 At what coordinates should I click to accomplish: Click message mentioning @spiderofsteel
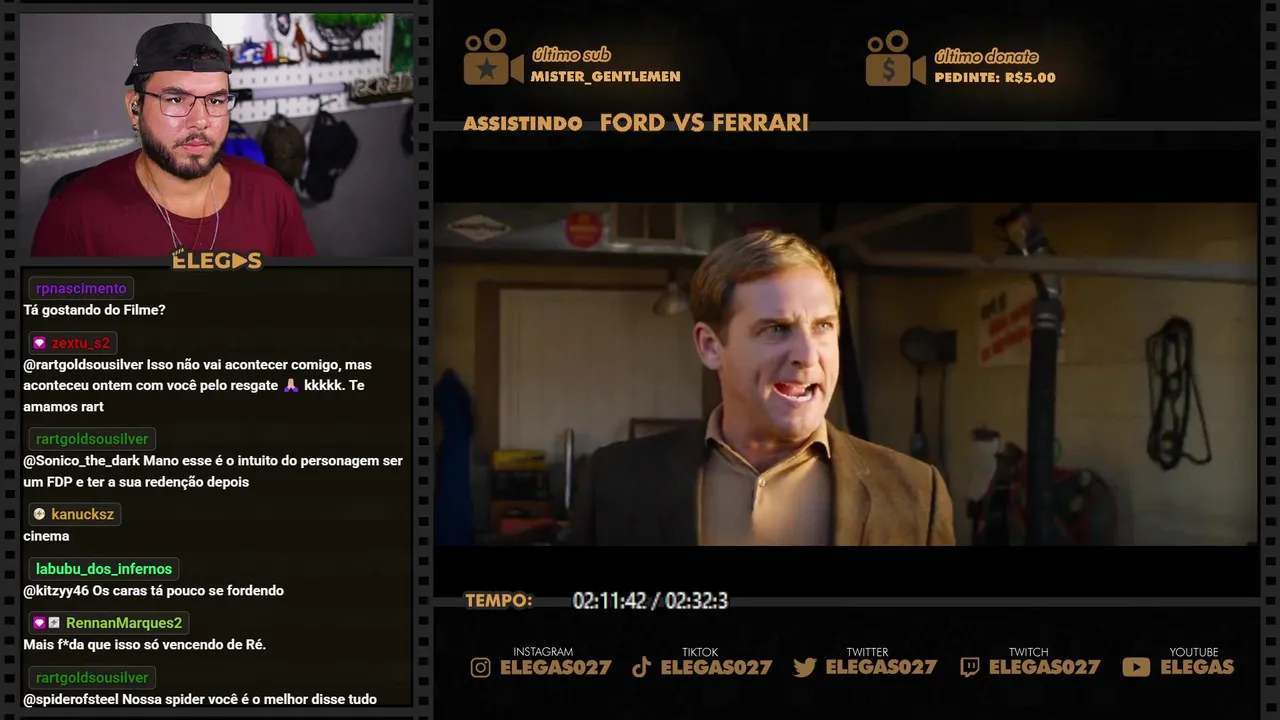pyautogui.click(x=200, y=699)
